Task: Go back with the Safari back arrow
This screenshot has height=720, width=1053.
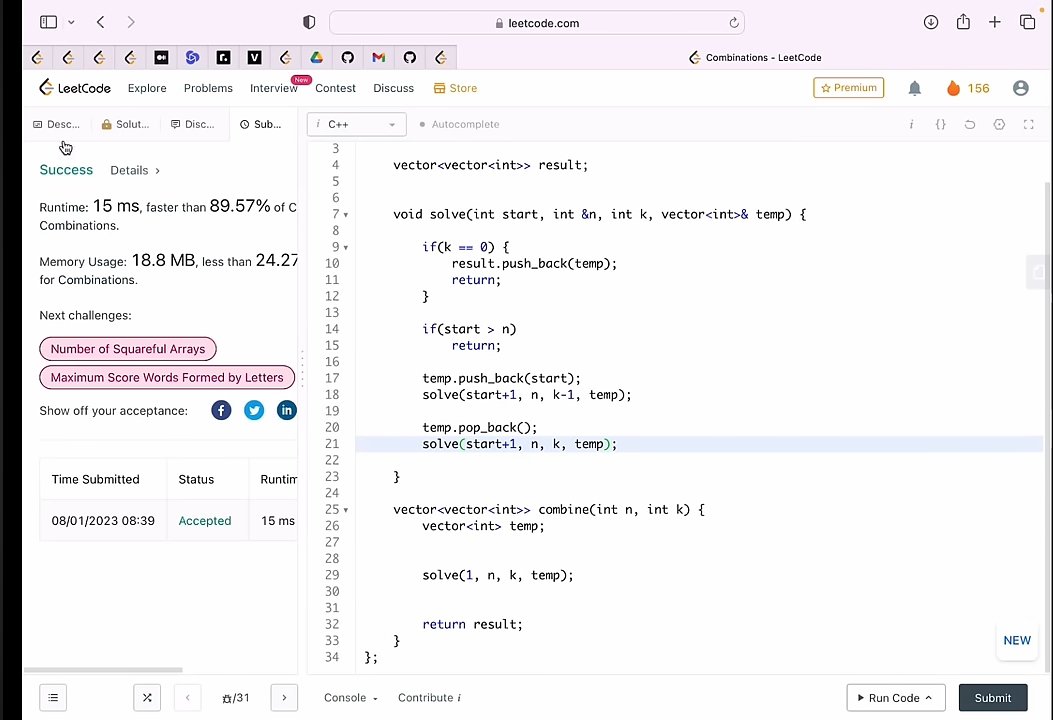Action: pos(100,22)
